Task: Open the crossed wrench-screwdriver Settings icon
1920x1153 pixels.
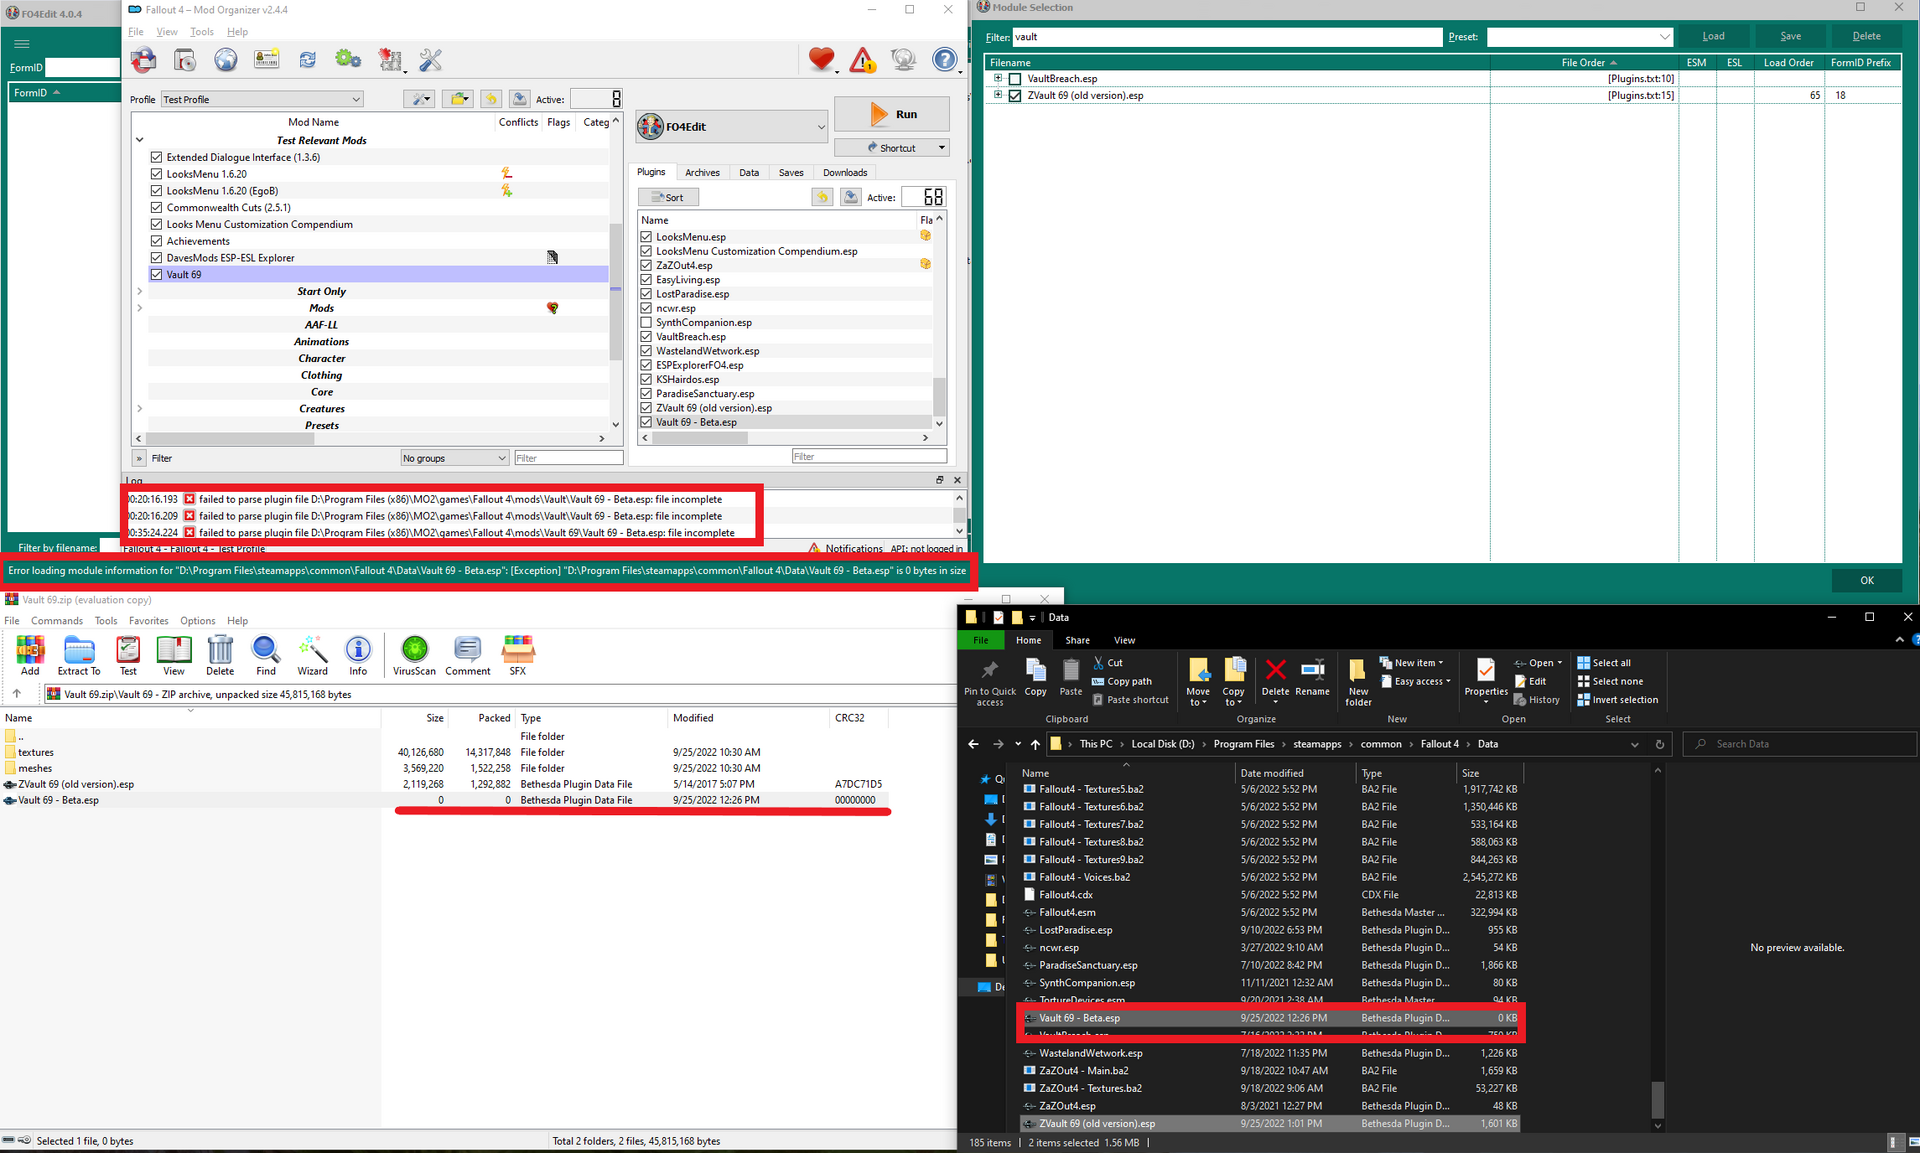Action: [x=431, y=60]
